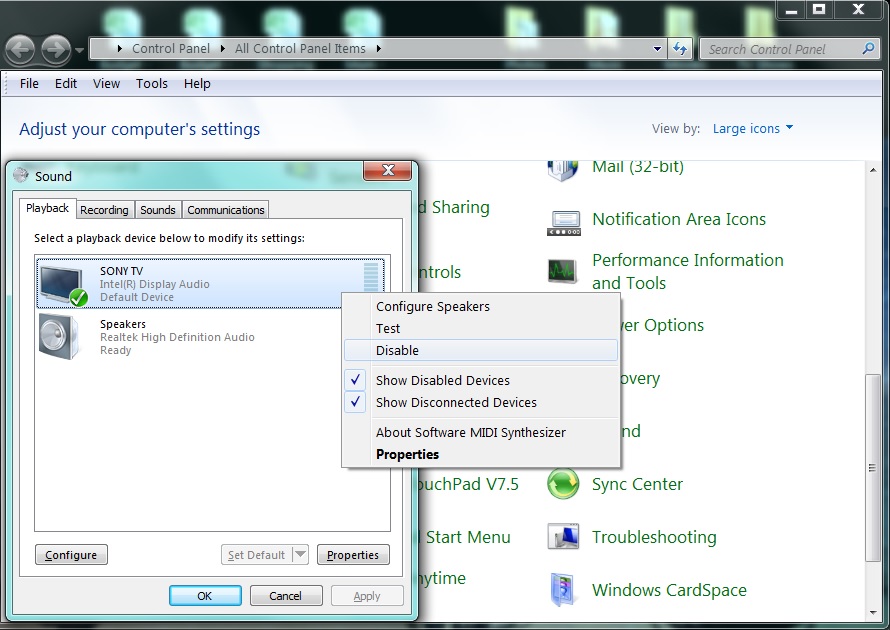Click the refresh button beside address bar
This screenshot has width=890, height=630.
tap(681, 48)
